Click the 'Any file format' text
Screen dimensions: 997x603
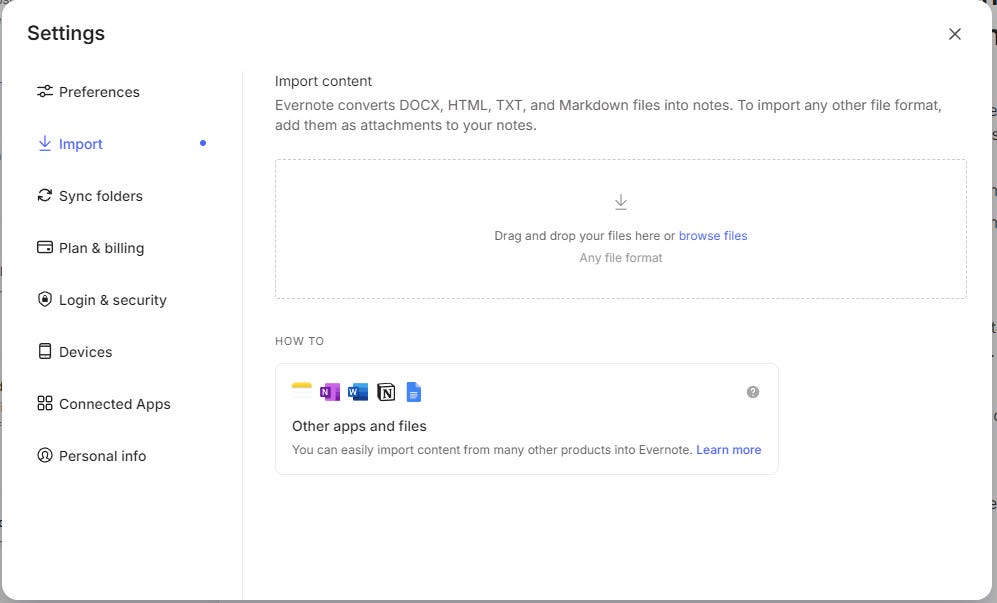(x=621, y=258)
